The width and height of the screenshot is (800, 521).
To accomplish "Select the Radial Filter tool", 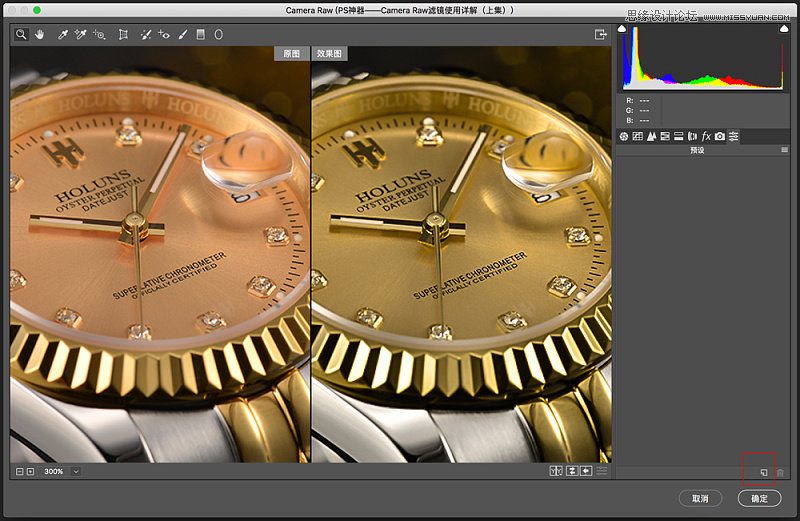I will click(x=218, y=35).
